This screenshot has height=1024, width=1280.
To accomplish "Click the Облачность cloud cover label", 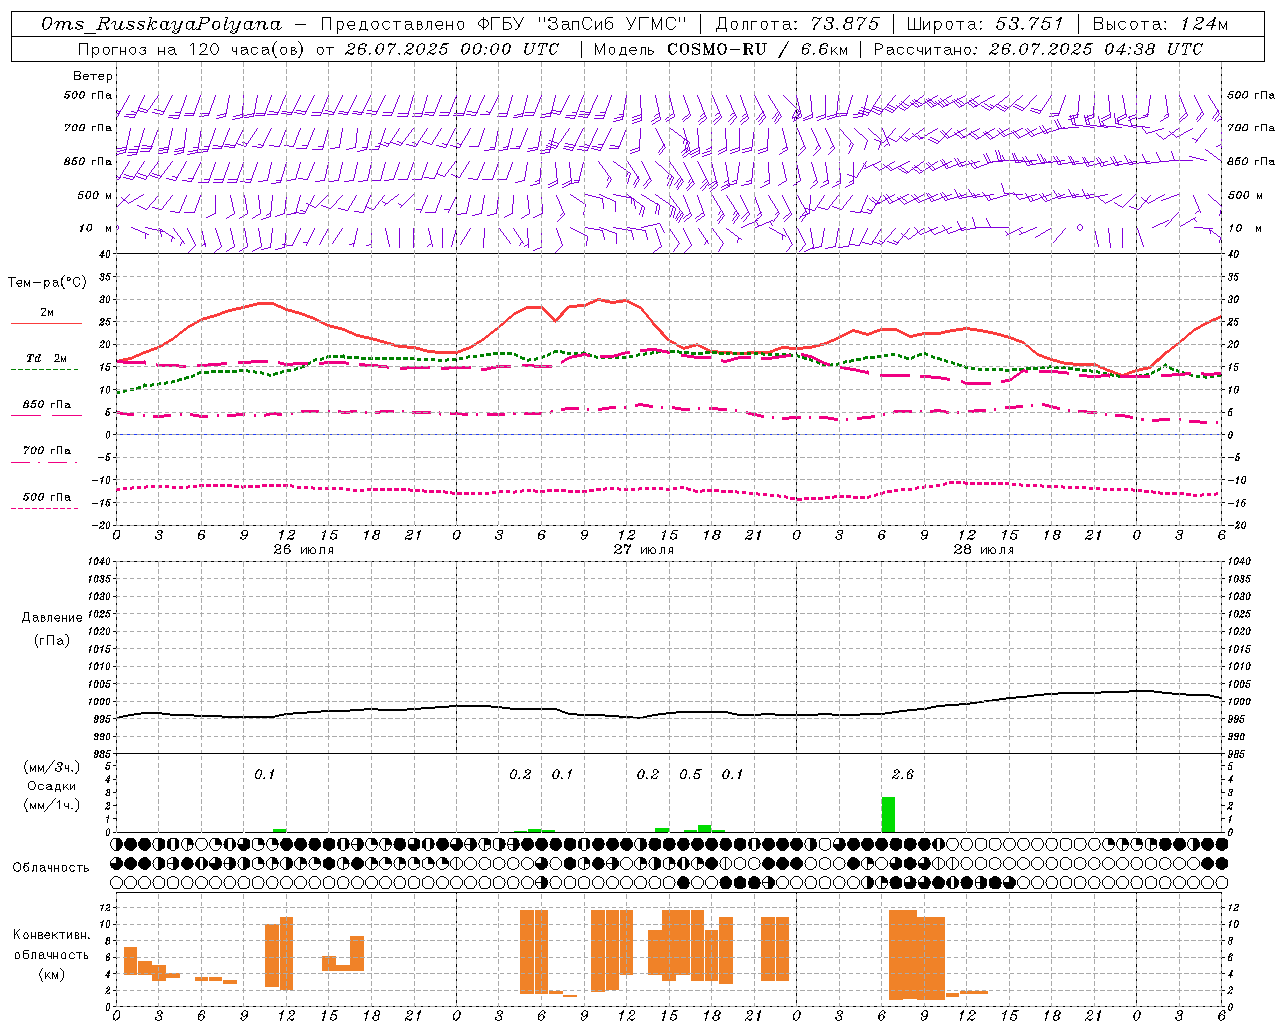I will click(x=51, y=868).
